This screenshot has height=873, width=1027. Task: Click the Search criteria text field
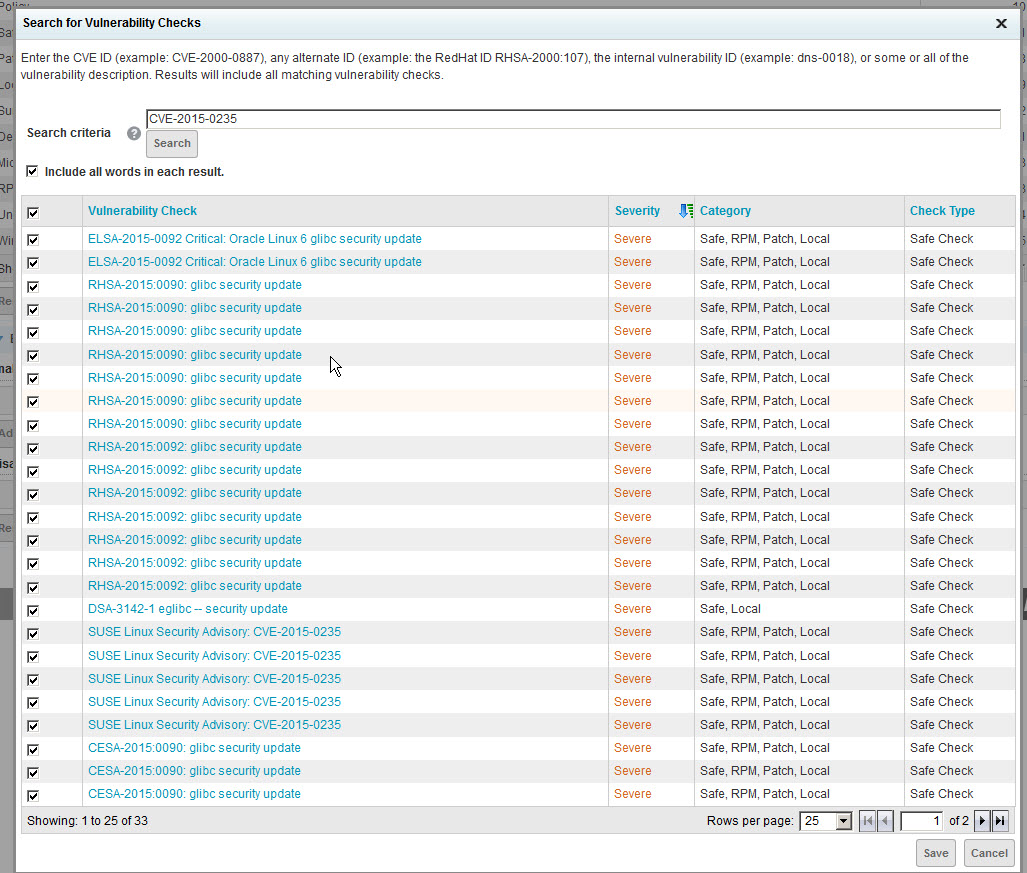click(572, 119)
